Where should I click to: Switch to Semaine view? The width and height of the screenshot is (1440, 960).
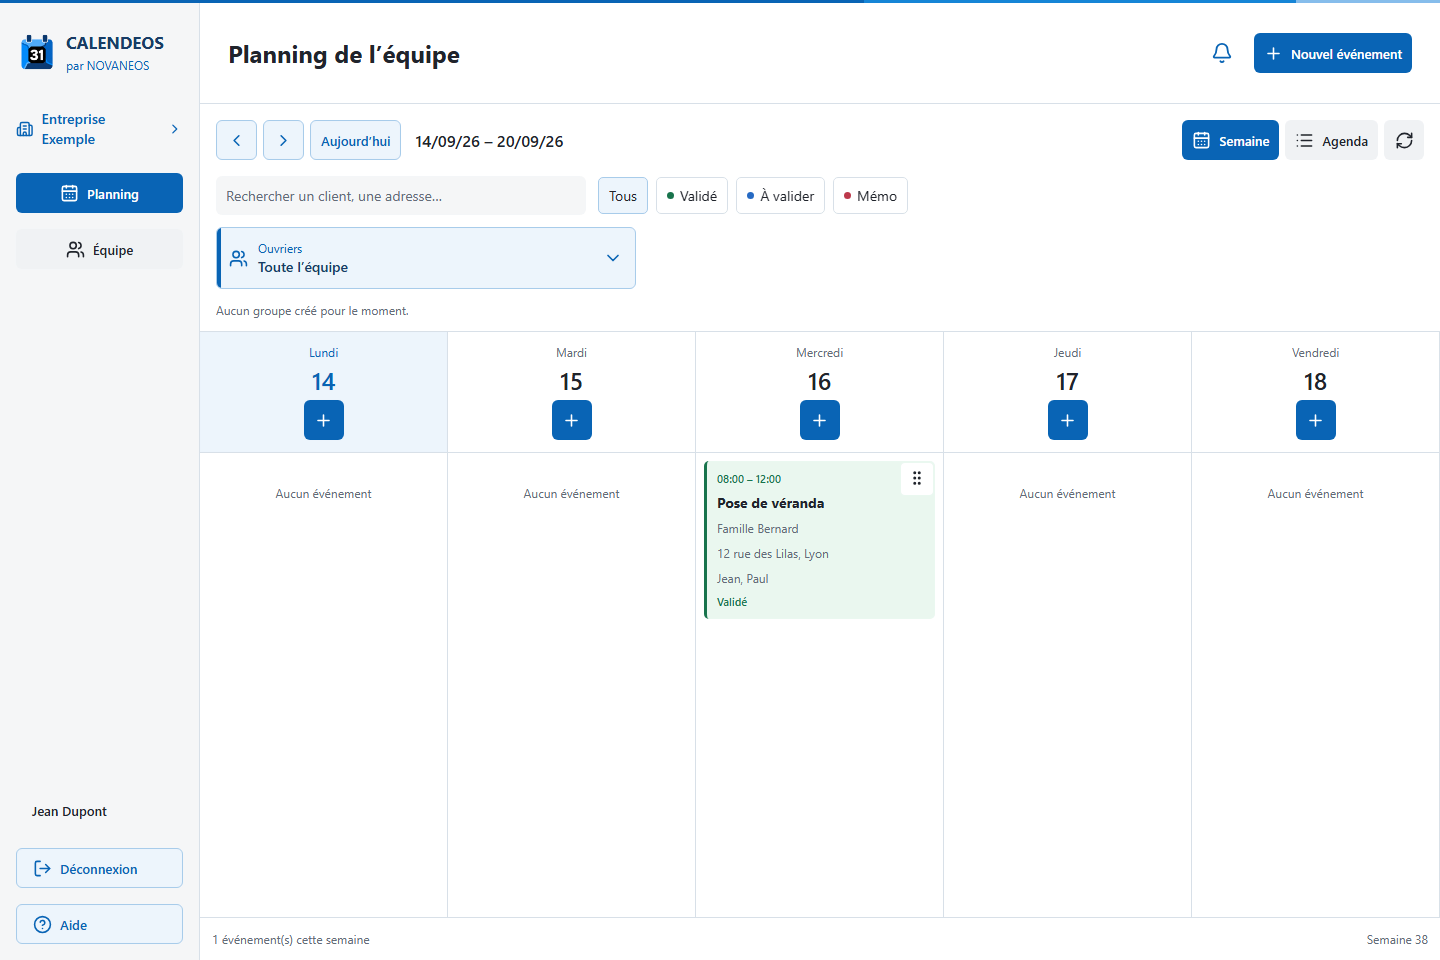tap(1230, 141)
